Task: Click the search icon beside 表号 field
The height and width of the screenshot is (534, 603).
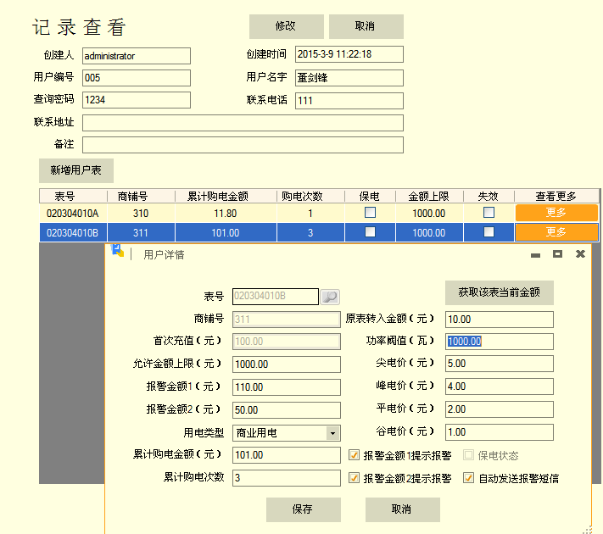Action: pyautogui.click(x=330, y=297)
